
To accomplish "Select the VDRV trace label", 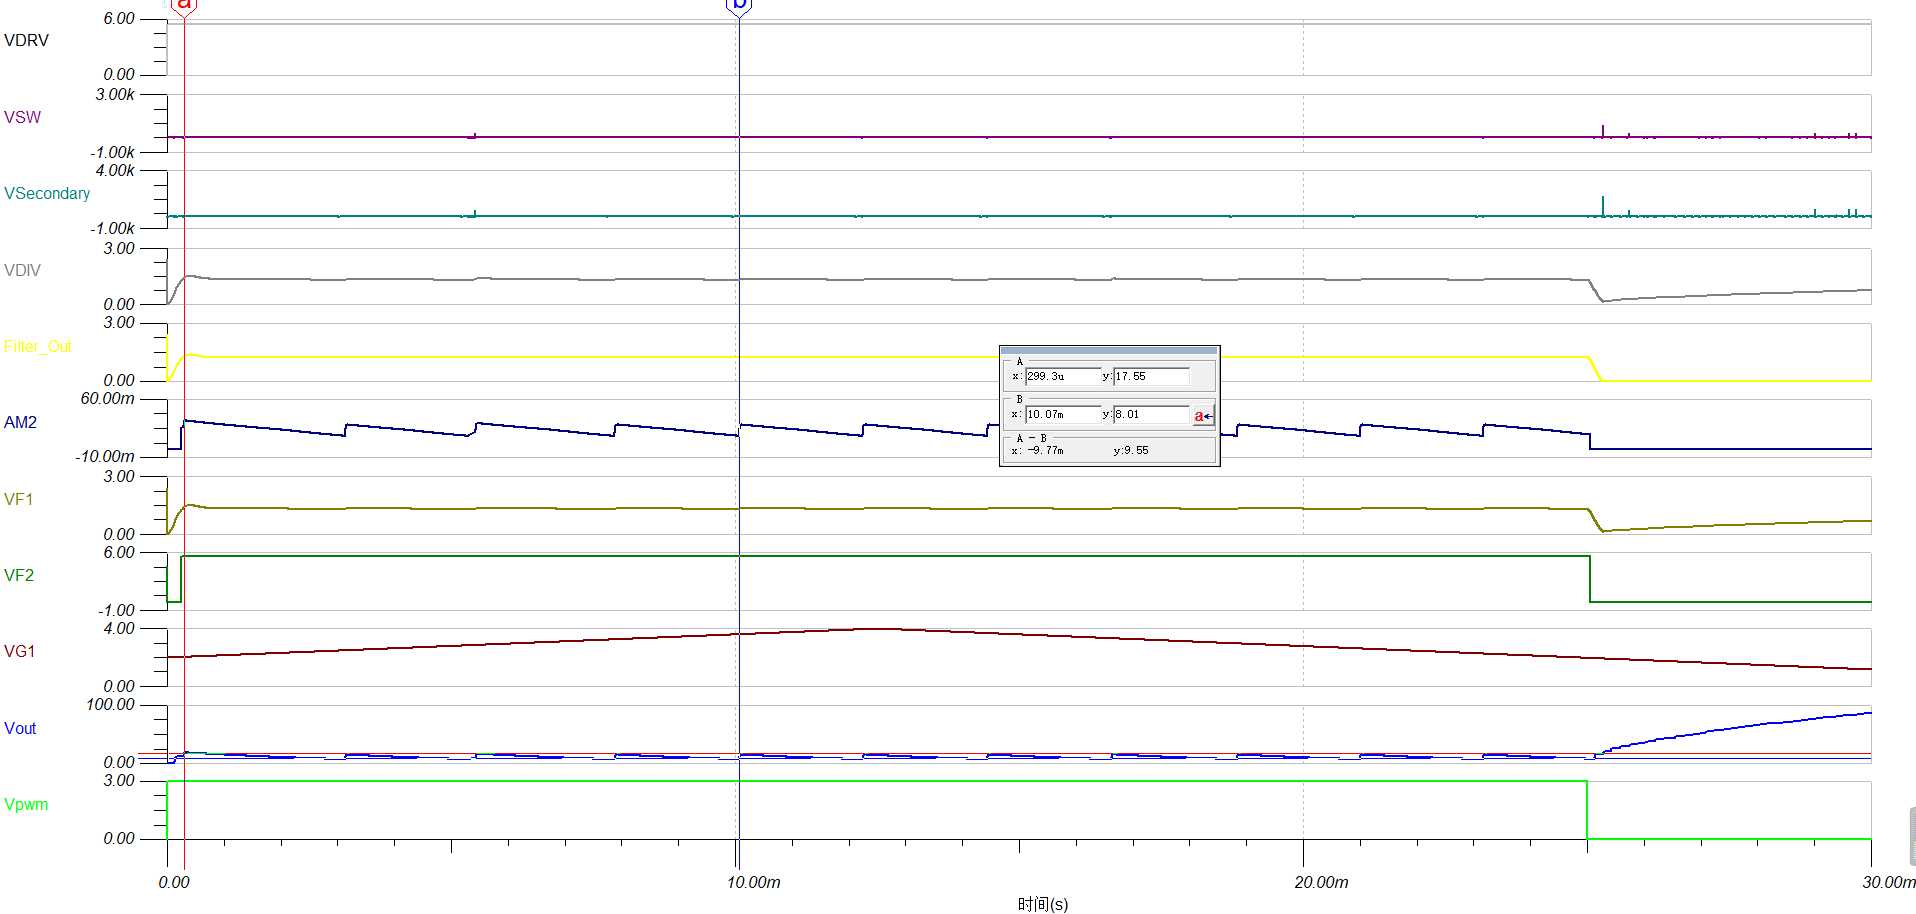I will coord(26,41).
